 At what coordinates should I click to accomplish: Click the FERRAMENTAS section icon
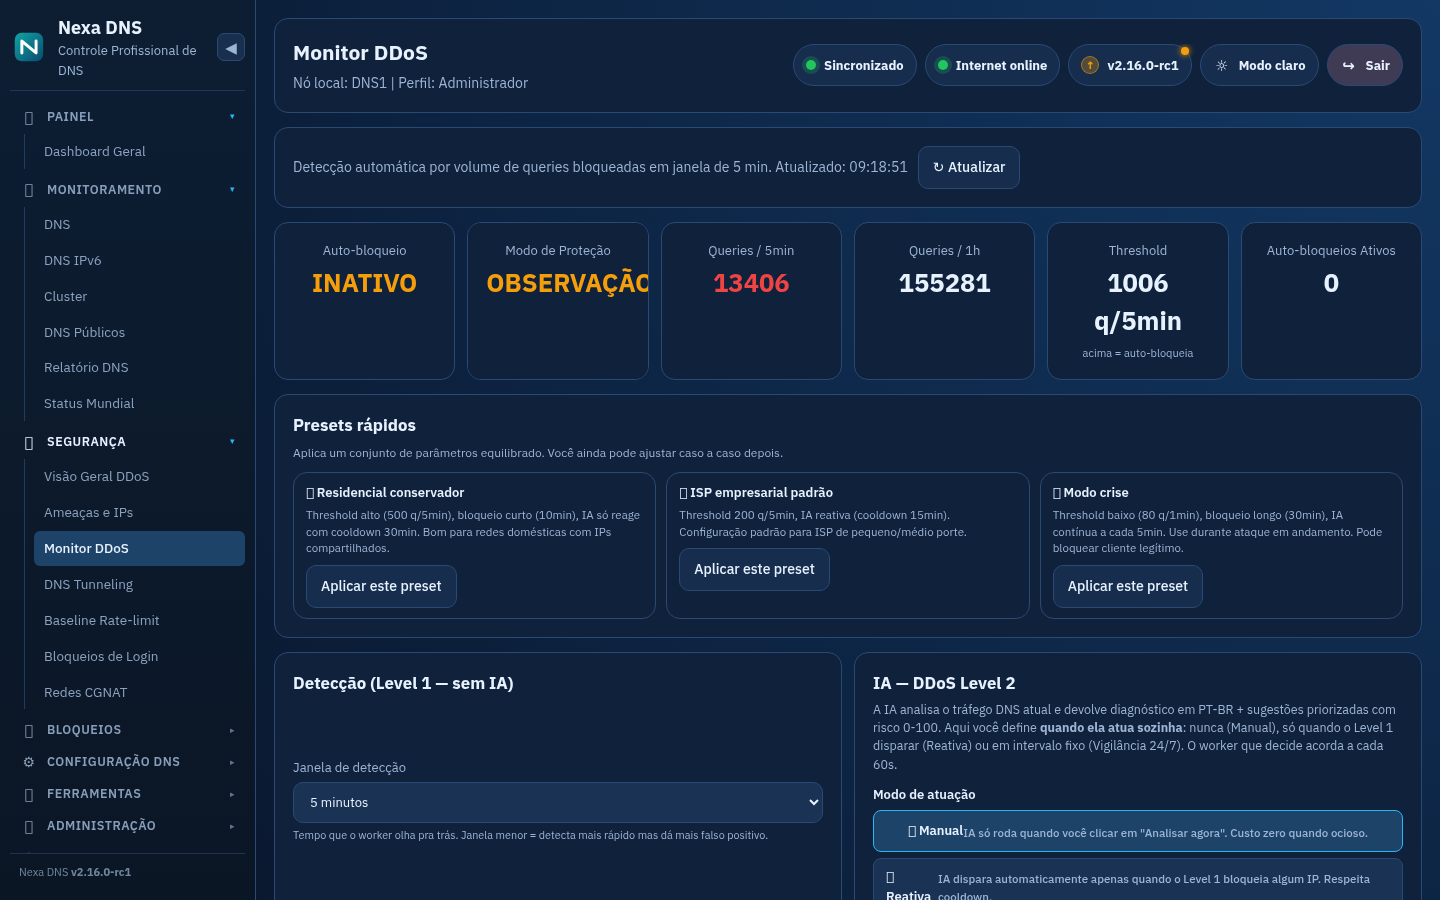click(29, 795)
